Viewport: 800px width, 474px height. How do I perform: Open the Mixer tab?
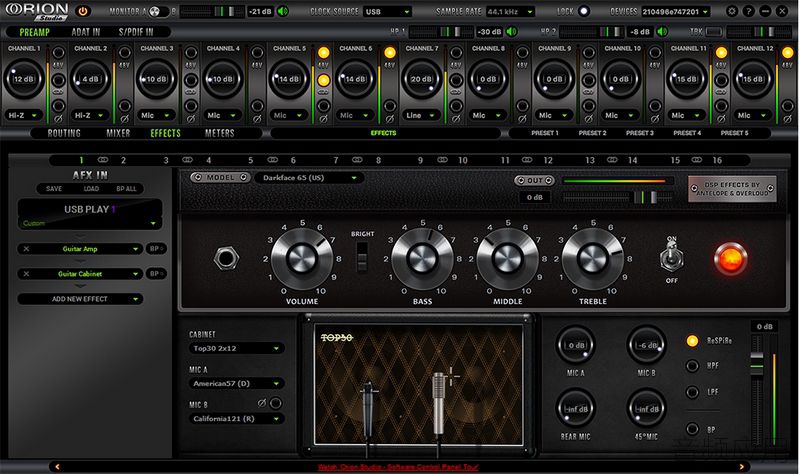[118, 133]
